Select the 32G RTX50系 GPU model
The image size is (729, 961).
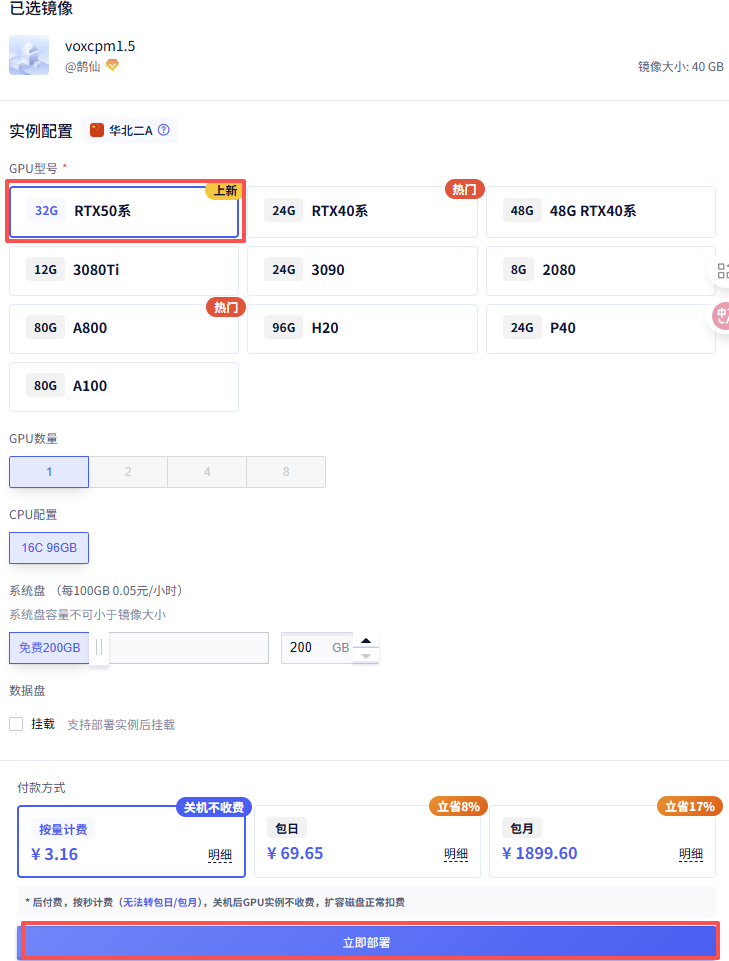[124, 211]
